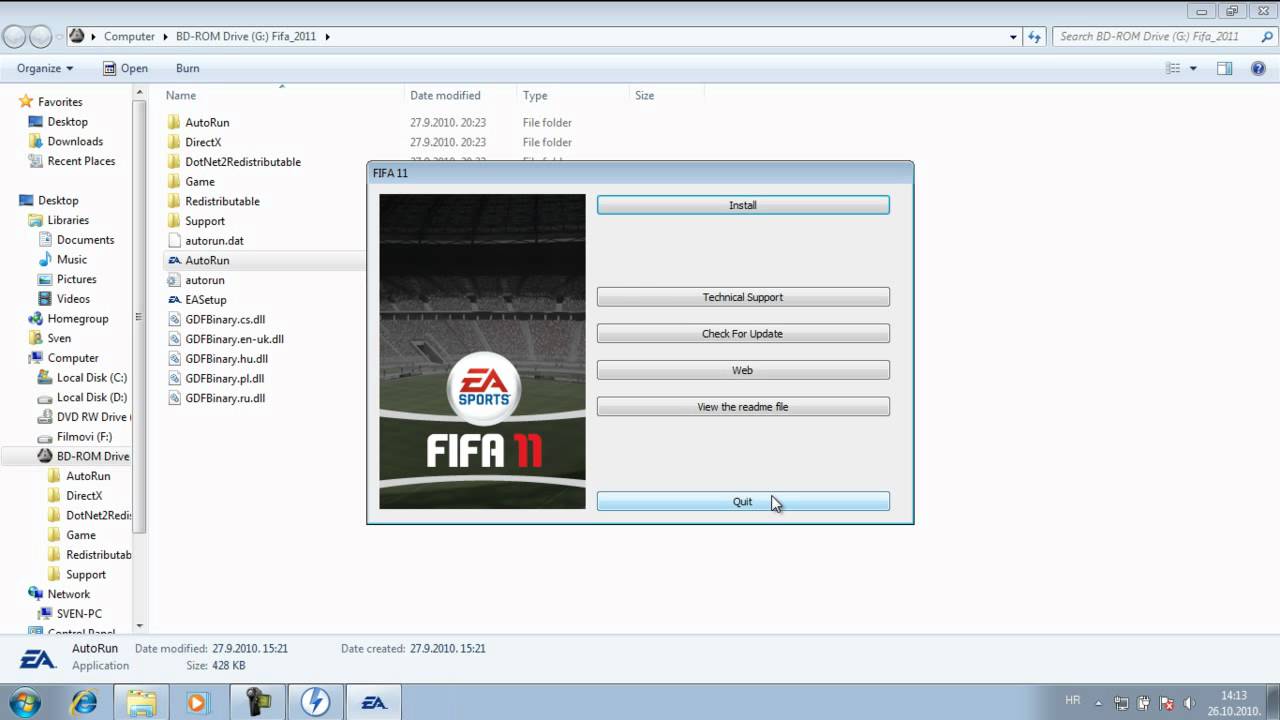Image resolution: width=1280 pixels, height=720 pixels.
Task: Select the Game folder in file list
Action: [199, 181]
